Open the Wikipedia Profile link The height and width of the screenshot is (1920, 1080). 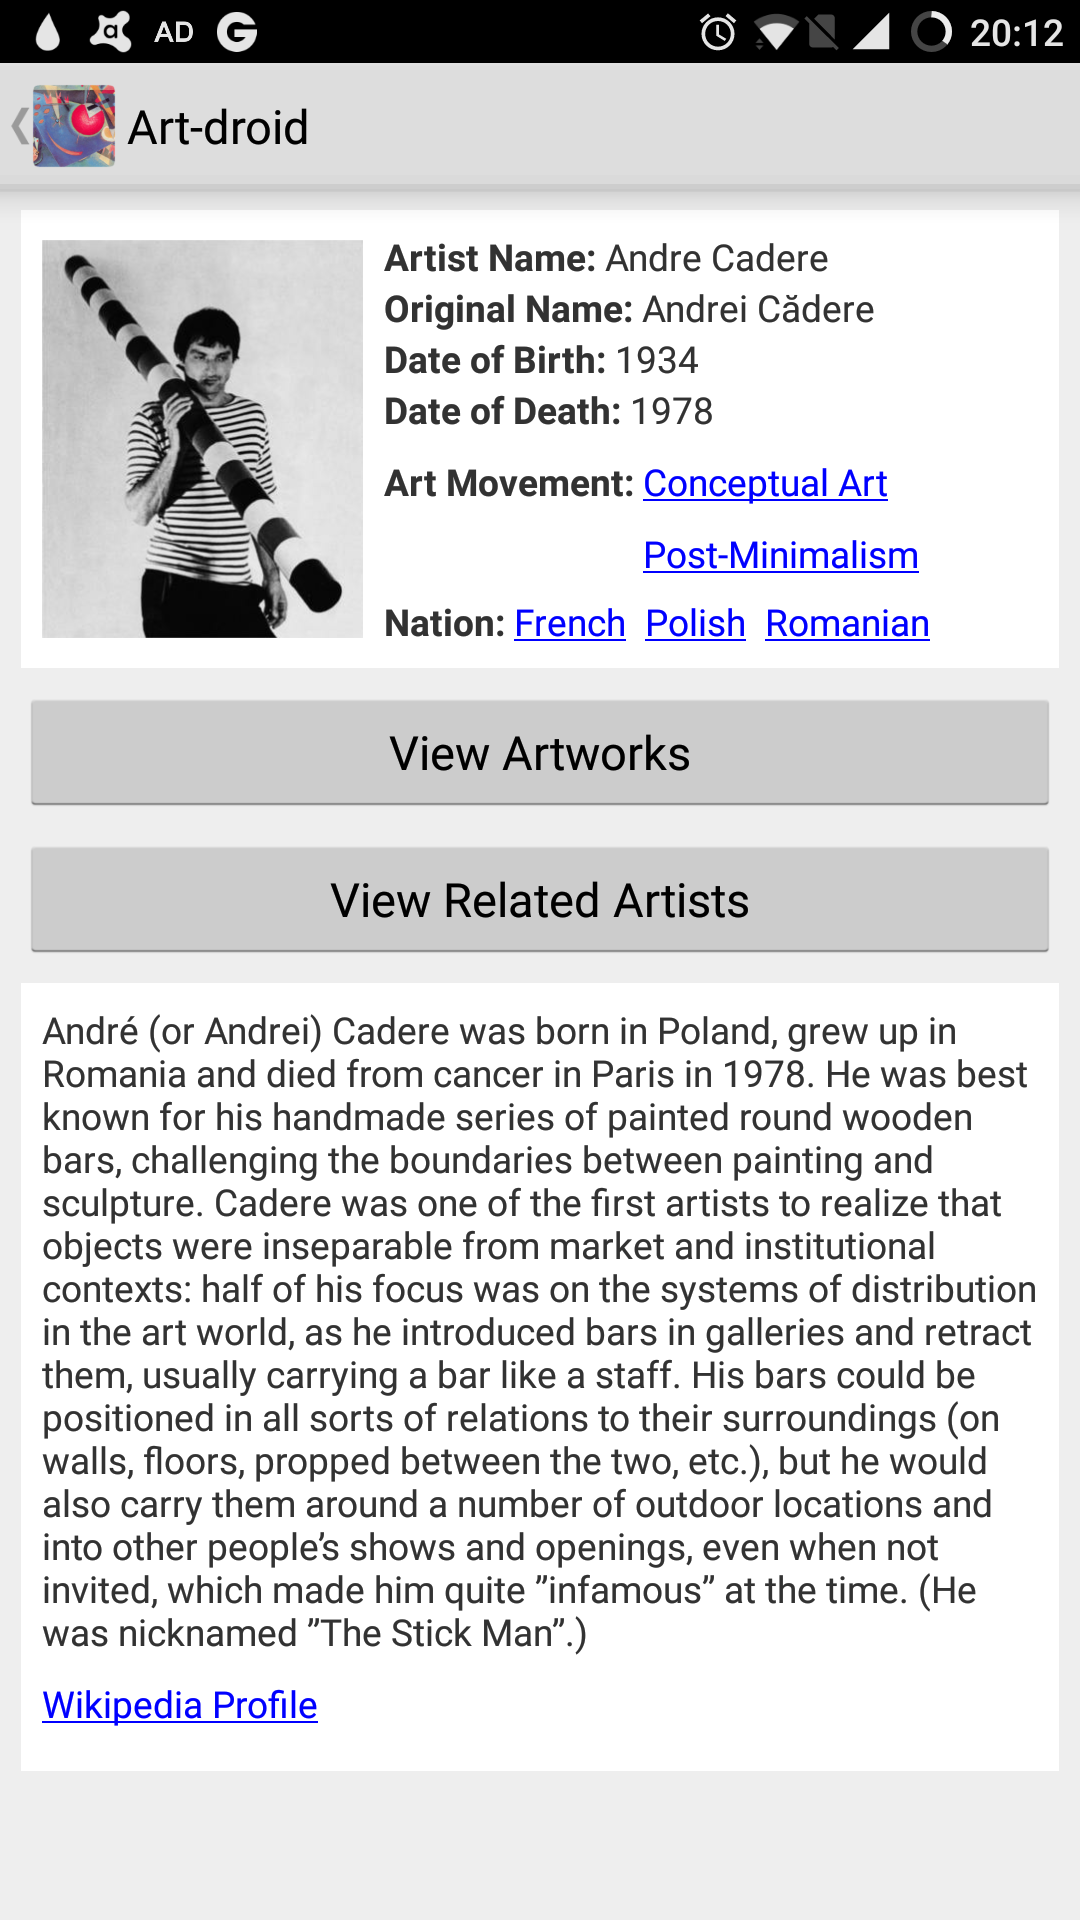180,1705
